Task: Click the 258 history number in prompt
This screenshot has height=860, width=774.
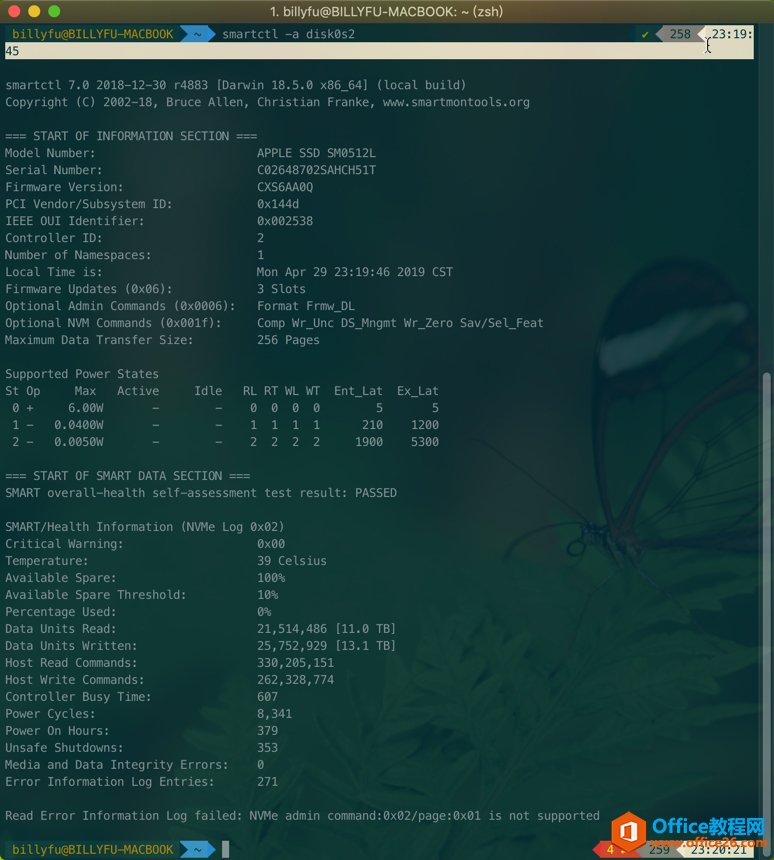Action: click(680, 34)
